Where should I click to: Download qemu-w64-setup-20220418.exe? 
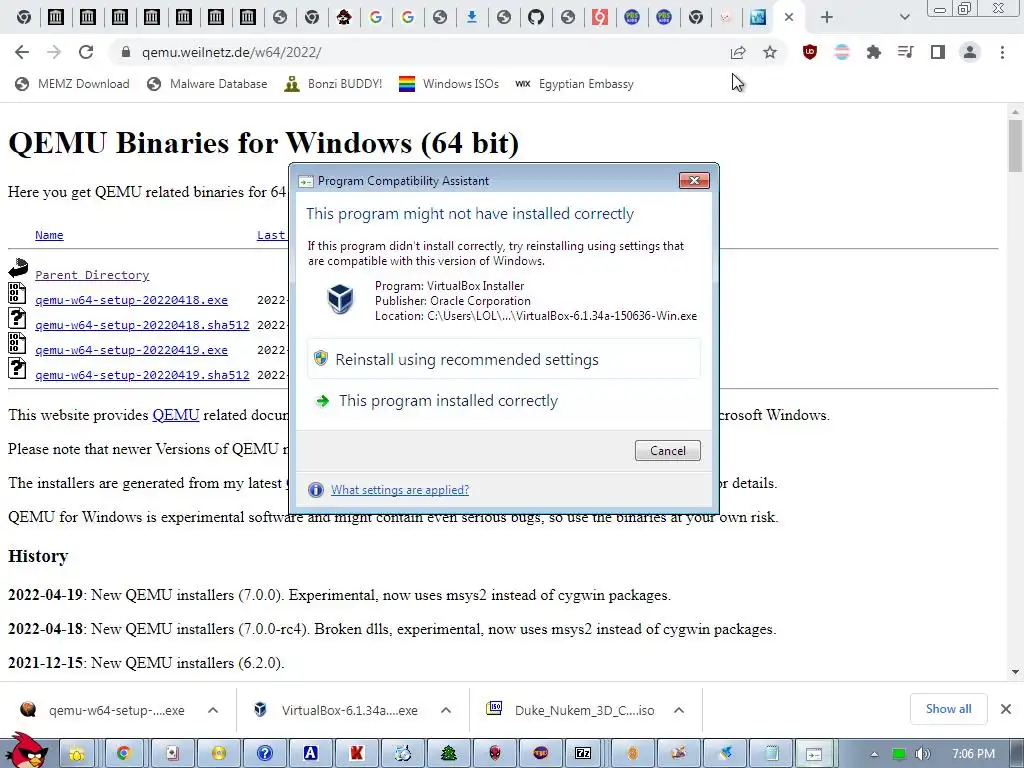(x=131, y=300)
